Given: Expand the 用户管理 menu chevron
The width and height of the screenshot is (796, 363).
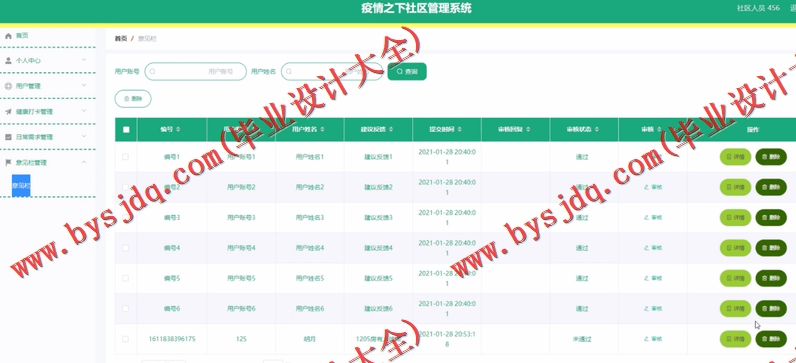Looking at the screenshot, I should point(84,85).
